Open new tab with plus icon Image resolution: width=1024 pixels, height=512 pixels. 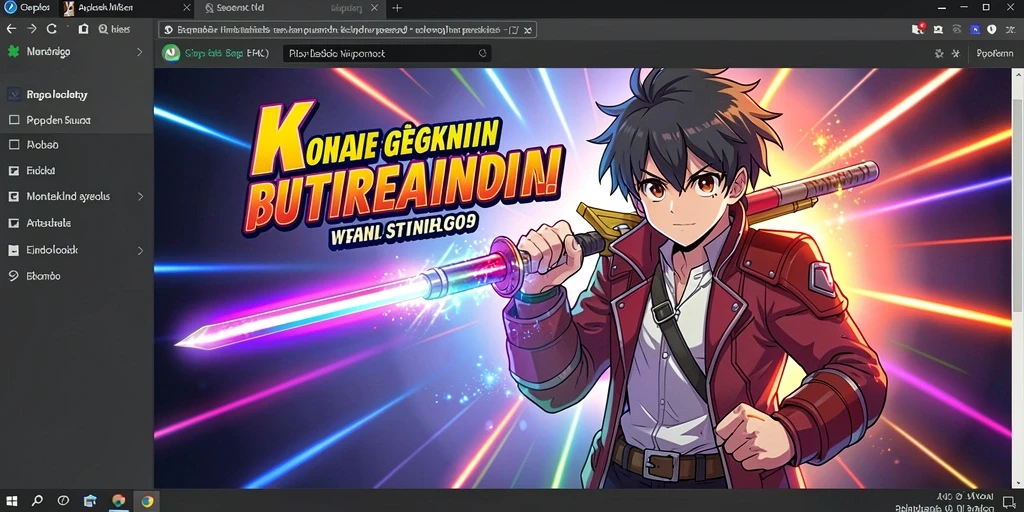tap(396, 8)
